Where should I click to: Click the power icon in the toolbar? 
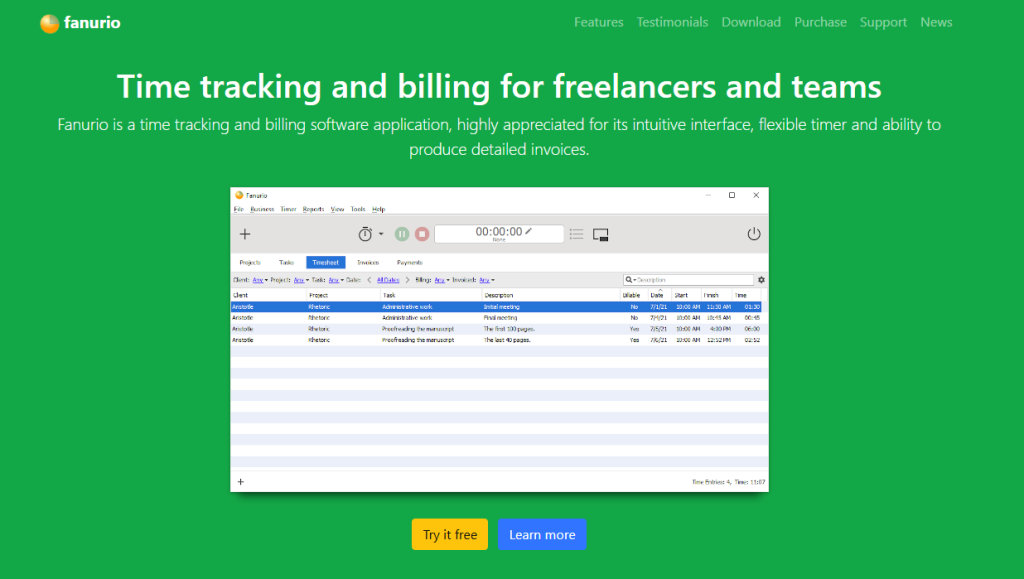tap(754, 234)
